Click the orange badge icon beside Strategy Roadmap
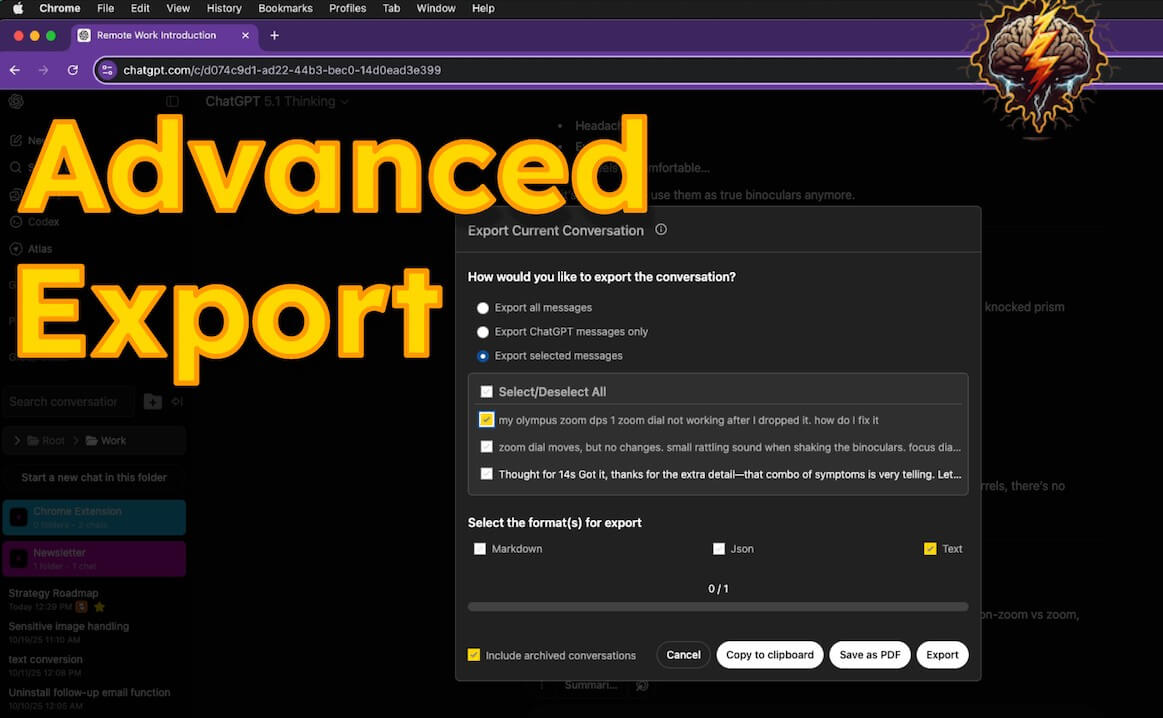Image resolution: width=1163 pixels, height=718 pixels. click(82, 607)
